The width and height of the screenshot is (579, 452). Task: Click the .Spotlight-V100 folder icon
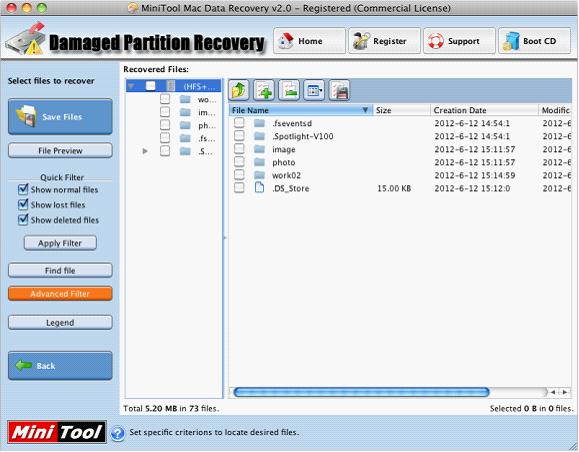click(x=260, y=136)
